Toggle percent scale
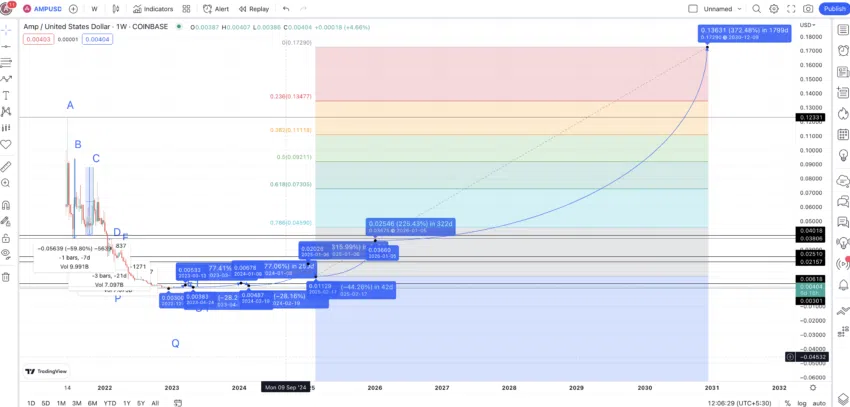This screenshot has width=850, height=407. [x=788, y=403]
